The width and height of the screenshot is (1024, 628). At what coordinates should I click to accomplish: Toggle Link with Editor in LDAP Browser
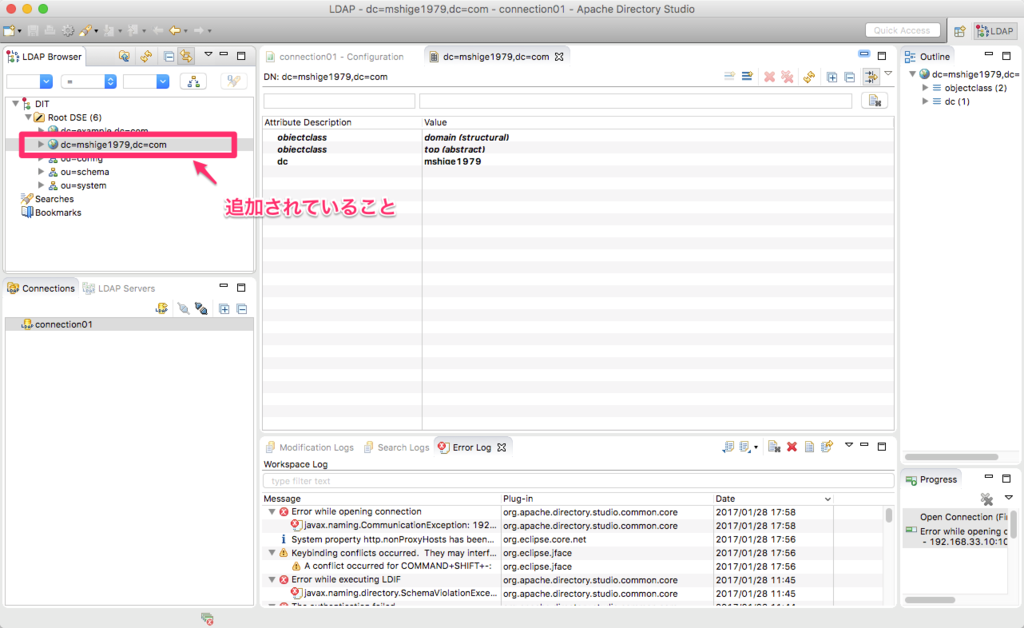tap(186, 57)
